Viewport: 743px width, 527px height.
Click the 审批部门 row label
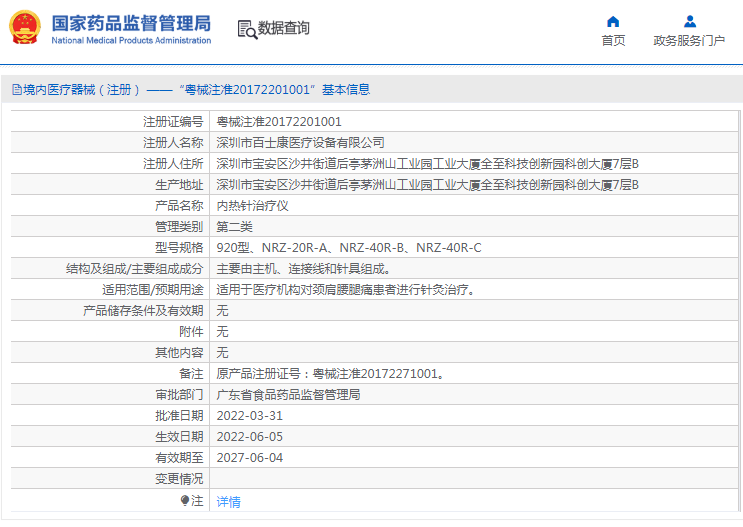[179, 395]
